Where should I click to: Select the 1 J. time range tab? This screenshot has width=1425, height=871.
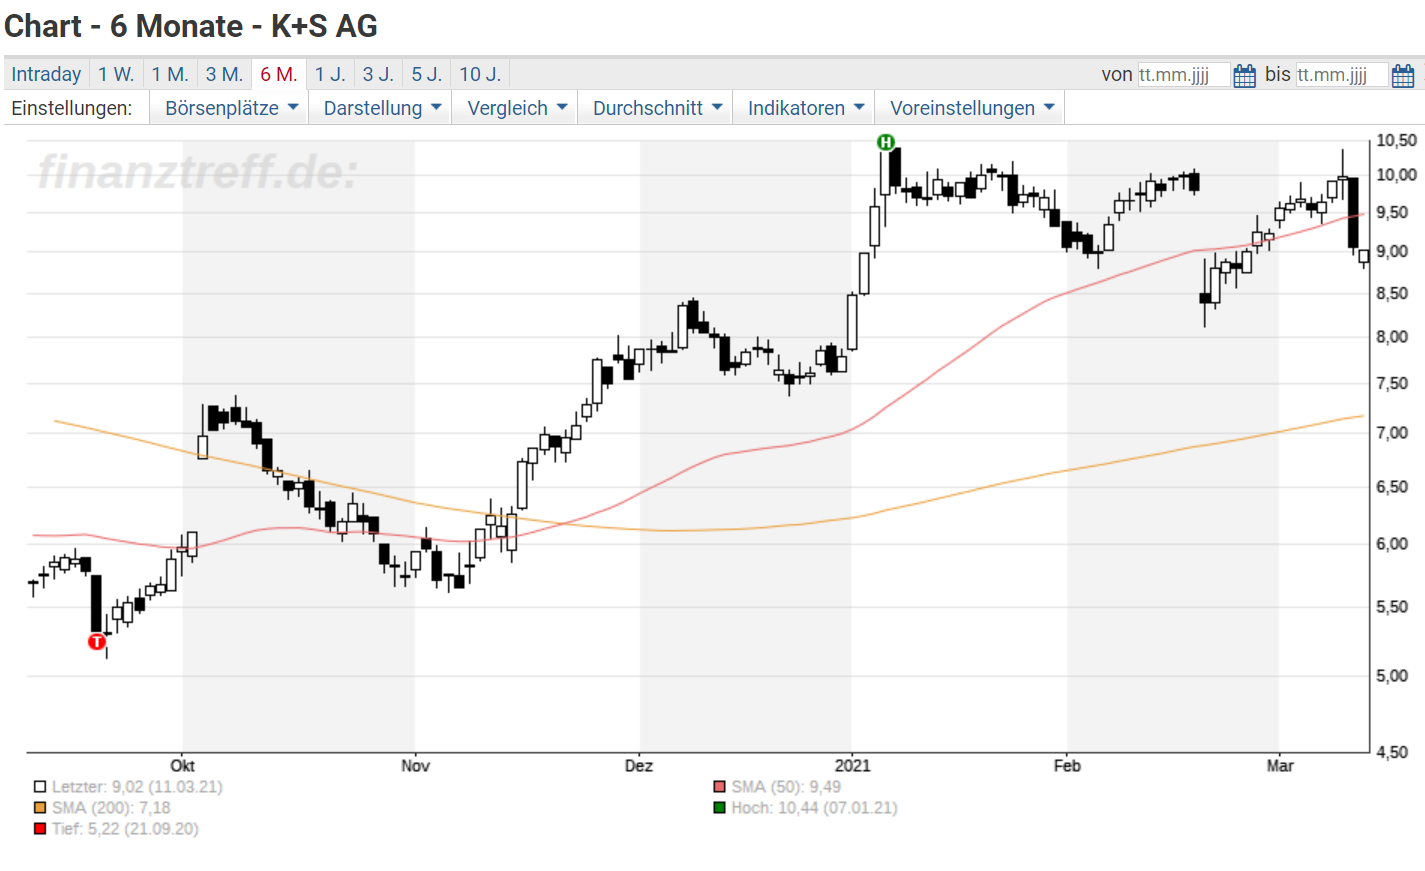tap(330, 74)
